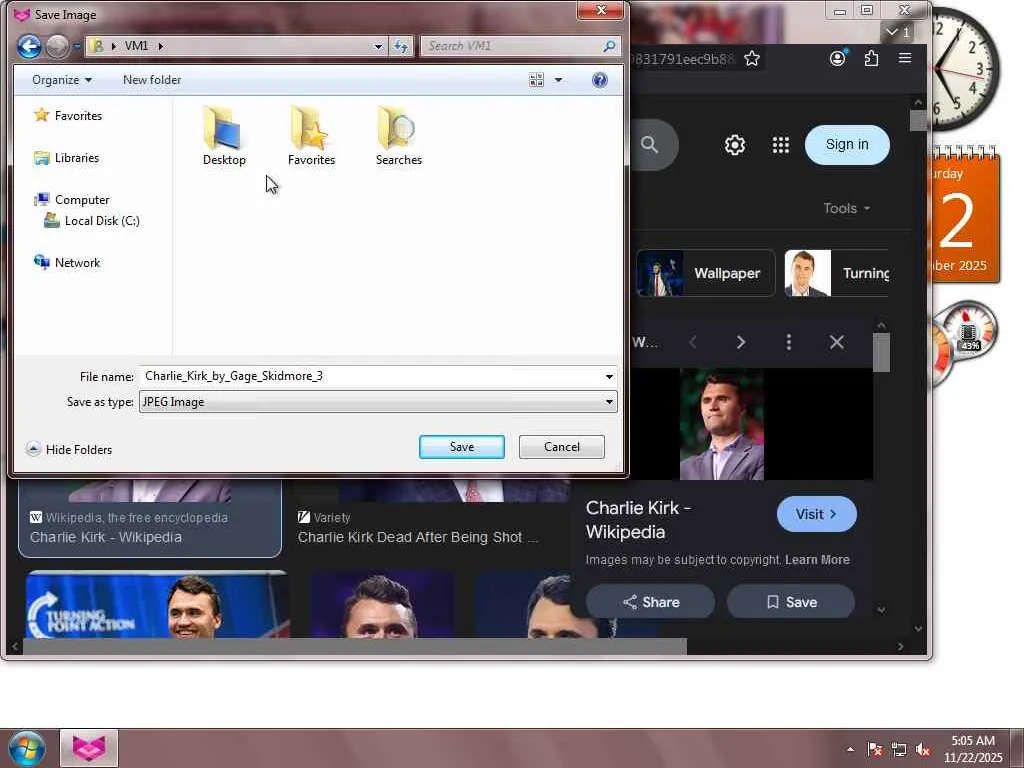
Task: Click the search magnifier in Search VM1
Action: (609, 46)
